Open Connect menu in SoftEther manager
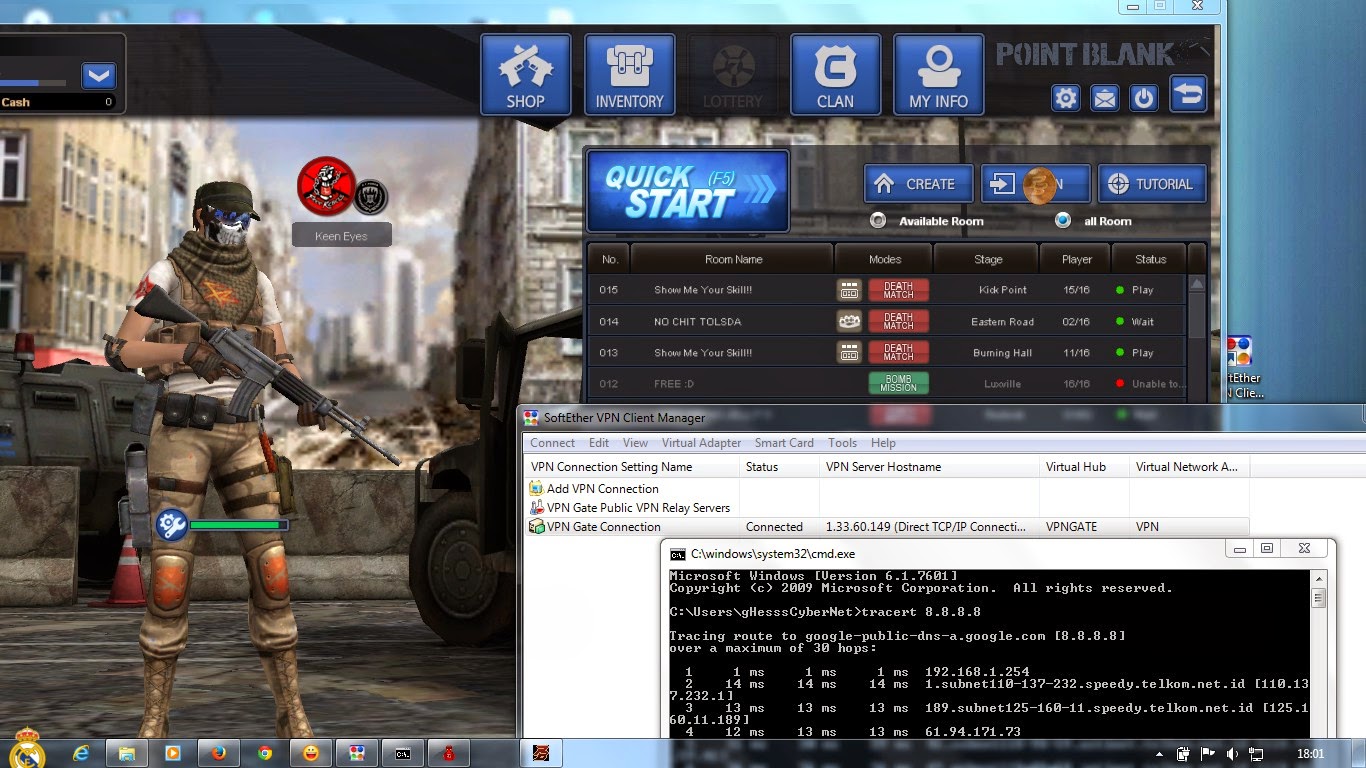The width and height of the screenshot is (1366, 768). tap(552, 443)
